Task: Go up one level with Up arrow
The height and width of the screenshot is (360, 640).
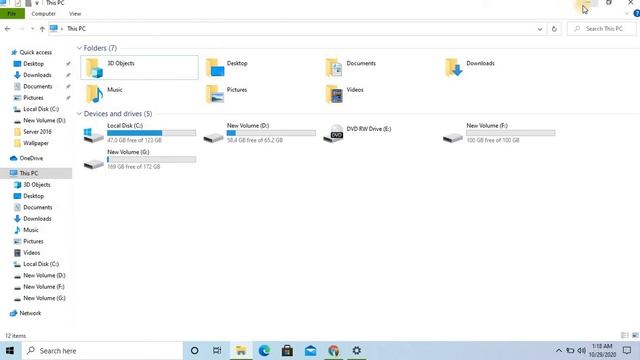Action: click(x=42, y=29)
